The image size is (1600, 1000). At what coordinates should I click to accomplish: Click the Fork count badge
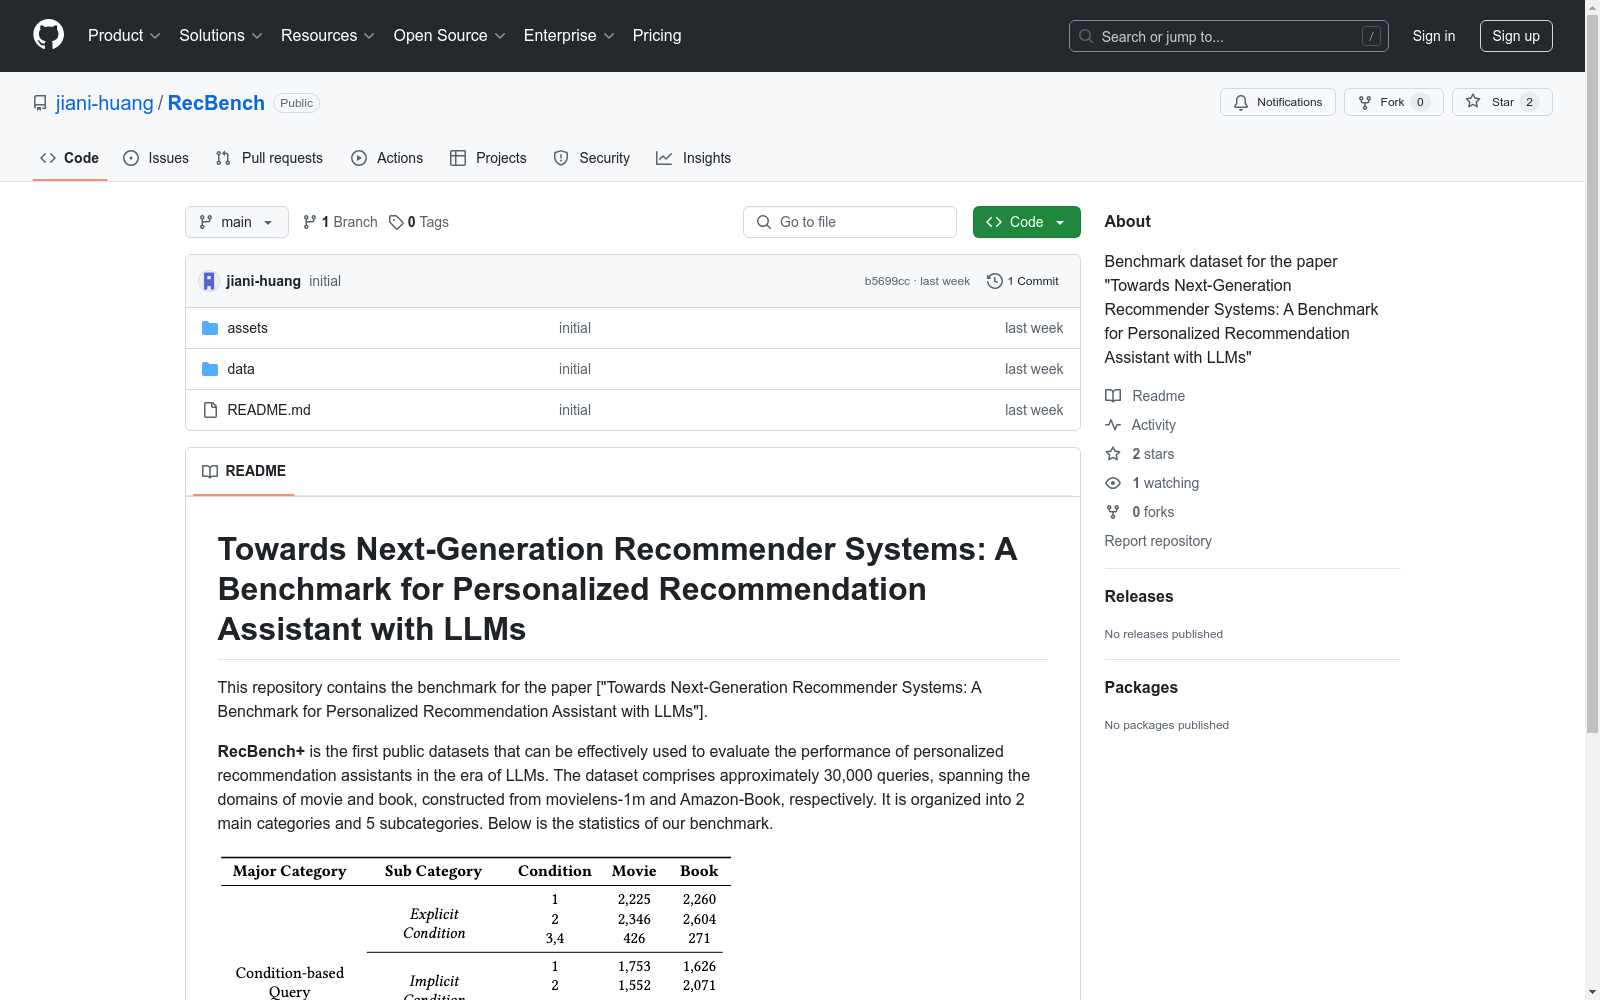pos(1420,102)
